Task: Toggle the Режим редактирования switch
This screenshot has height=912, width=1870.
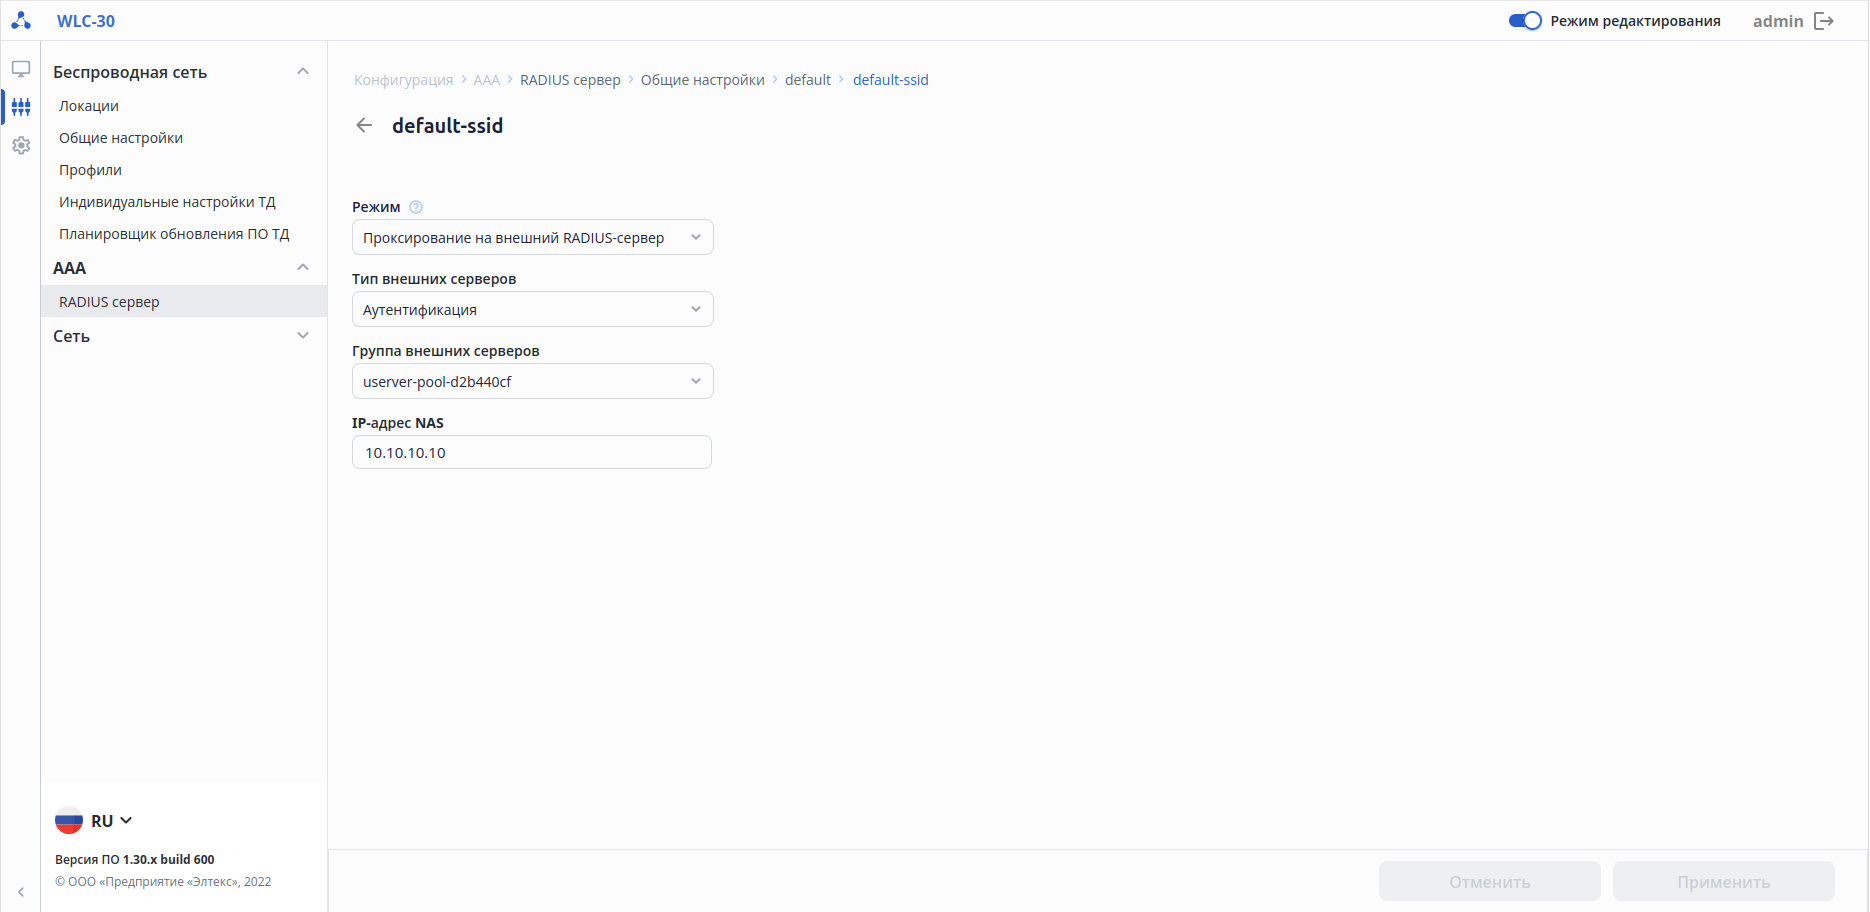Action: pos(1525,21)
